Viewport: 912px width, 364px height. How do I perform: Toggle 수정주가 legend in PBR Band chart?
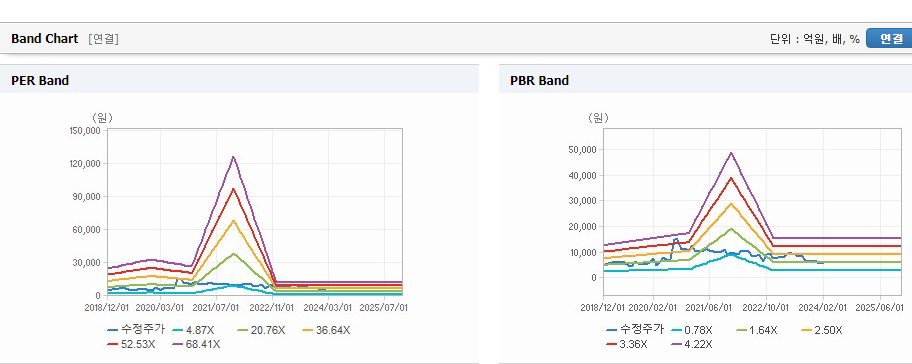tap(635, 330)
